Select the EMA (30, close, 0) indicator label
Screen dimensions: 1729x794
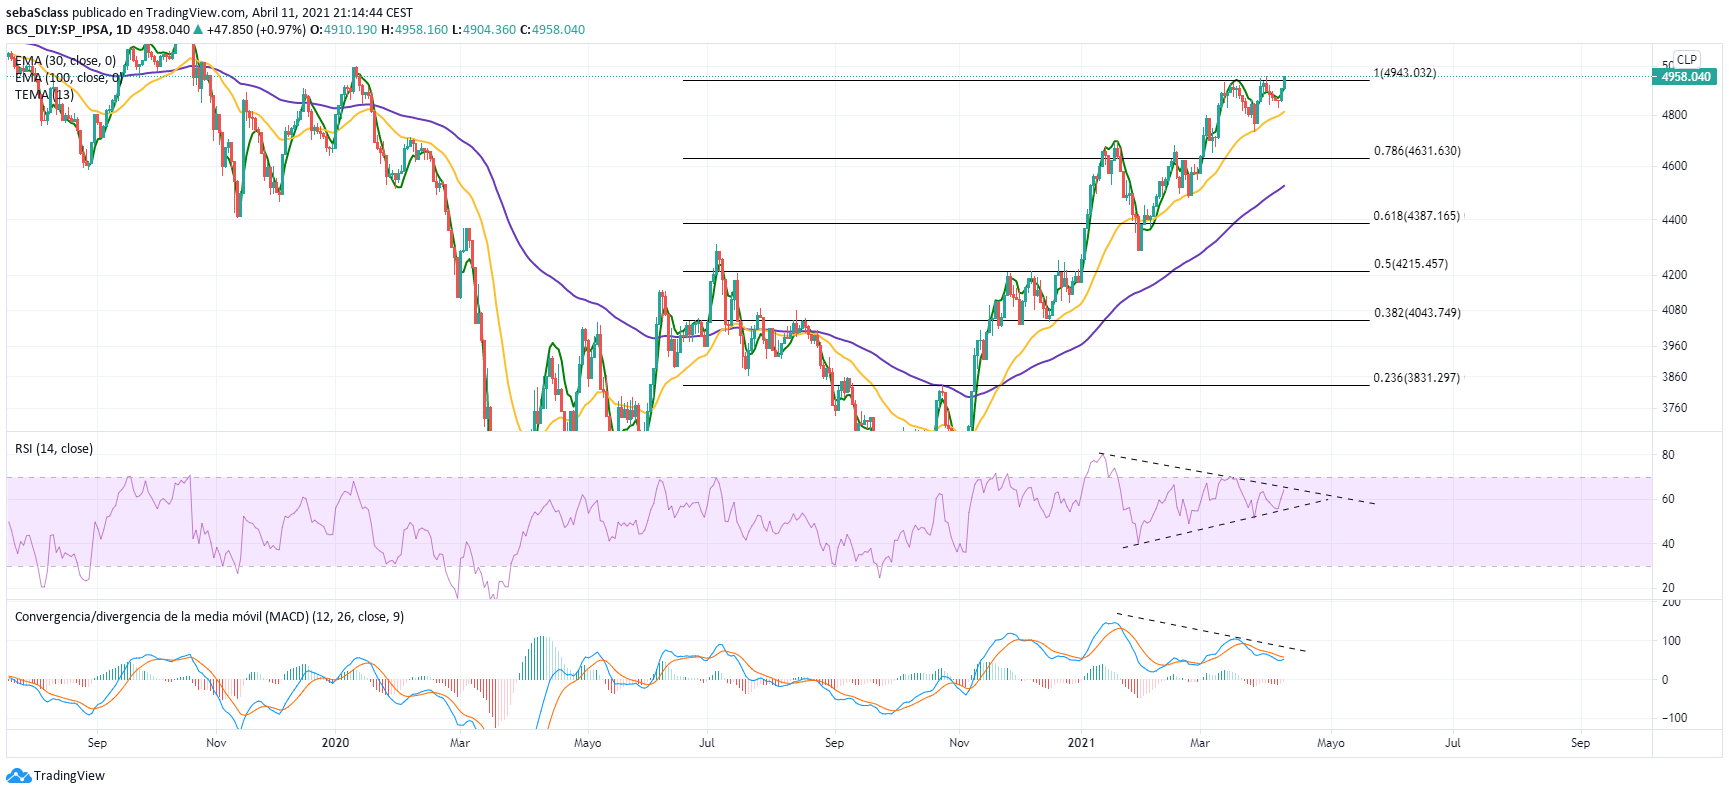pyautogui.click(x=65, y=61)
